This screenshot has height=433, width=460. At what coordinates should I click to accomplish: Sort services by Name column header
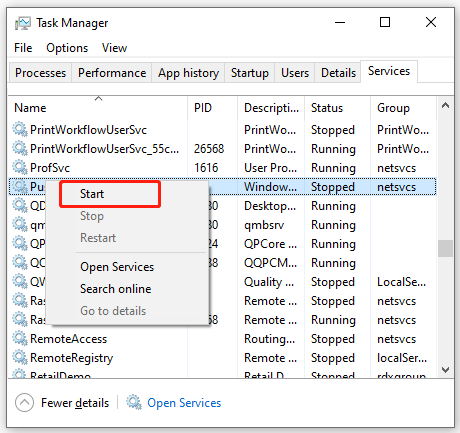[x=30, y=108]
